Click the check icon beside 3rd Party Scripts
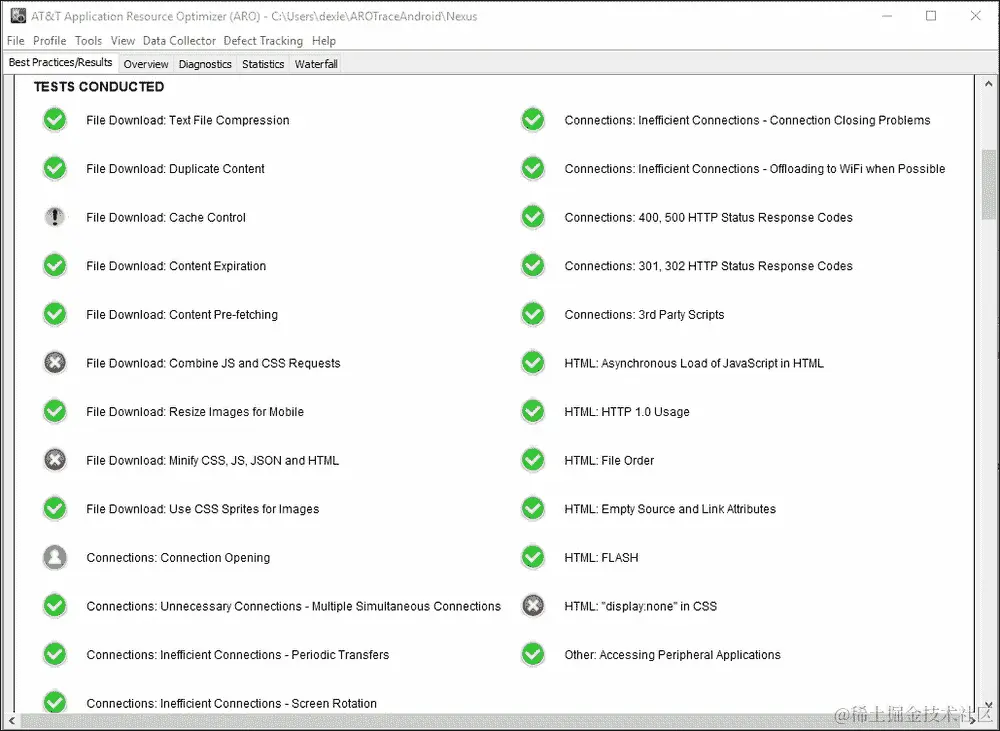This screenshot has height=731, width=1000. pos(533,314)
